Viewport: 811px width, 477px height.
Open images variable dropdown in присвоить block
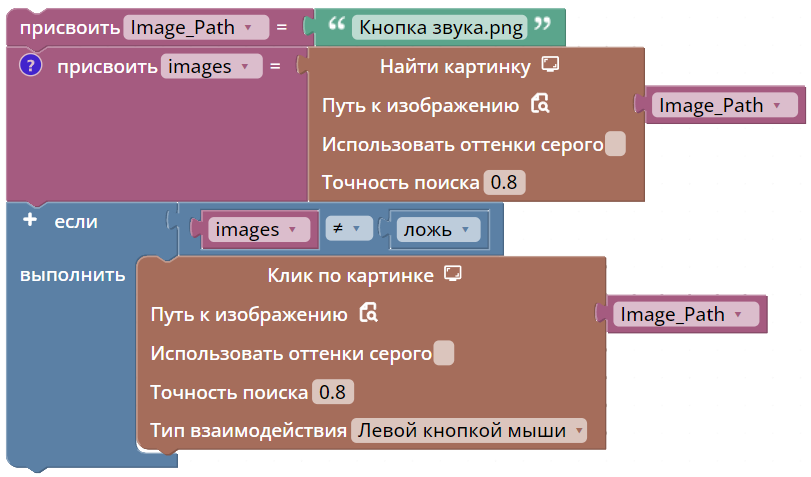tap(212, 67)
